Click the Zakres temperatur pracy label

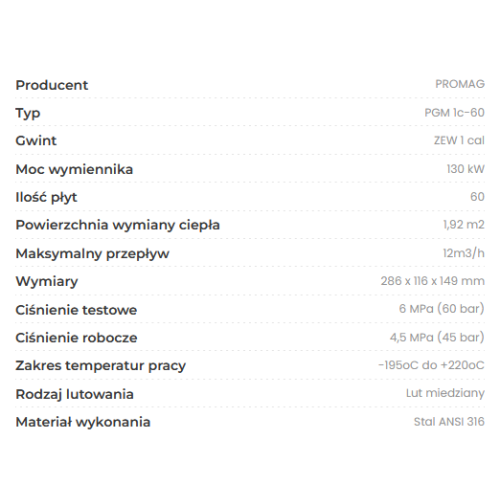click(101, 366)
